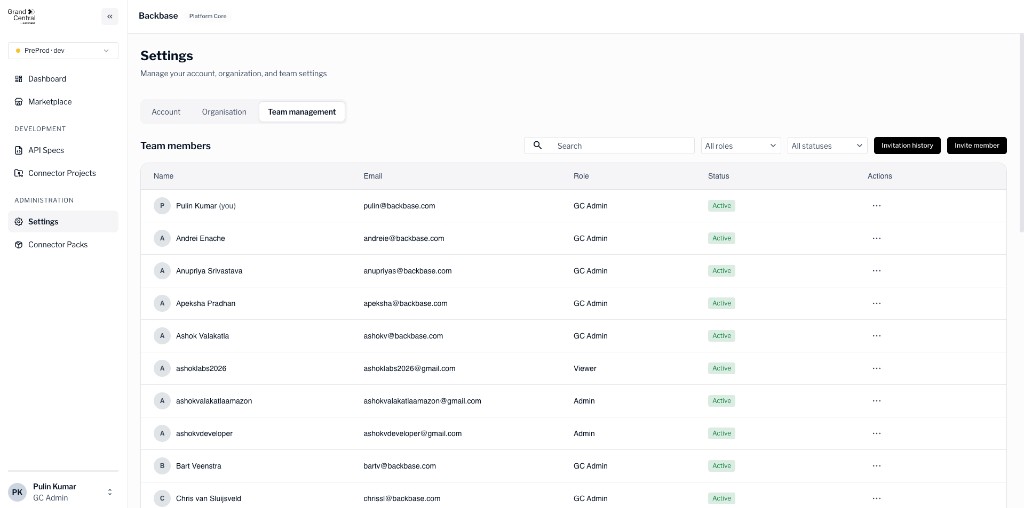Click the Admin role of ashokvdeveloper
Screen dimensions: 1024x508
(x=584, y=433)
